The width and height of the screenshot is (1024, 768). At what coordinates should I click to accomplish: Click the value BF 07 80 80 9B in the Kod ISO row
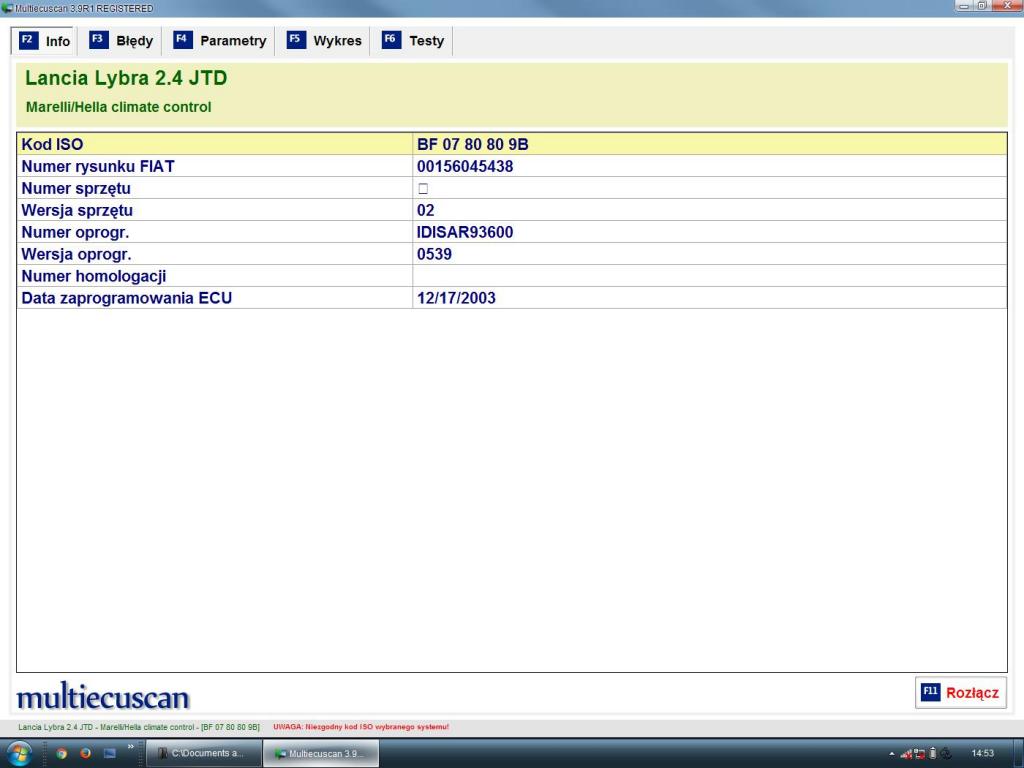coord(473,144)
